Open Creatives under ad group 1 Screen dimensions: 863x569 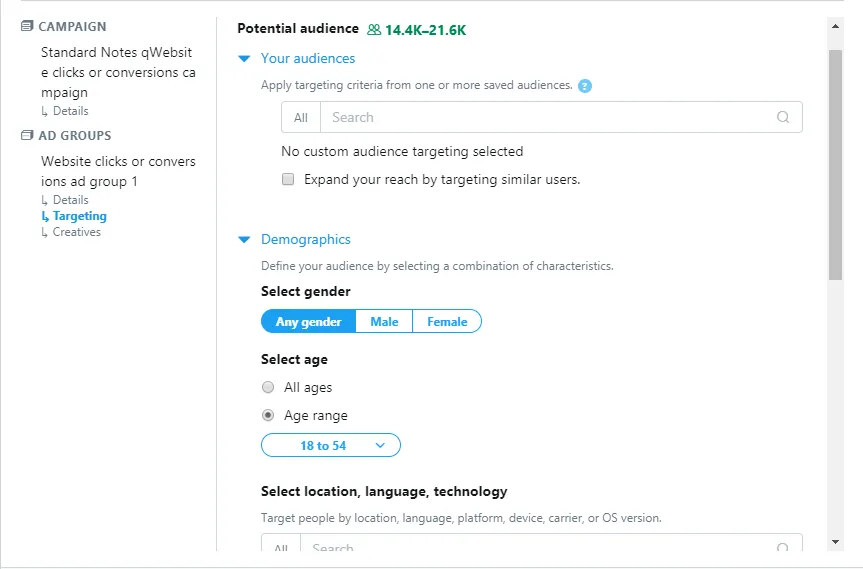point(77,232)
